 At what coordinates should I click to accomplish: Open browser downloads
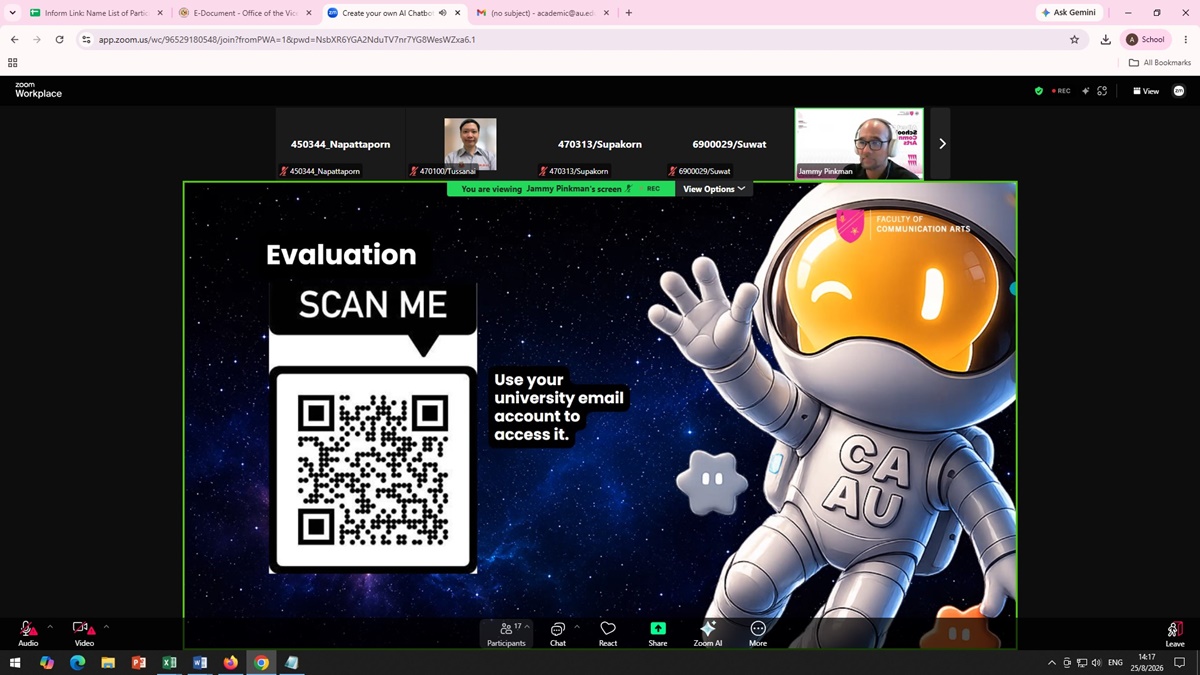point(1105,40)
